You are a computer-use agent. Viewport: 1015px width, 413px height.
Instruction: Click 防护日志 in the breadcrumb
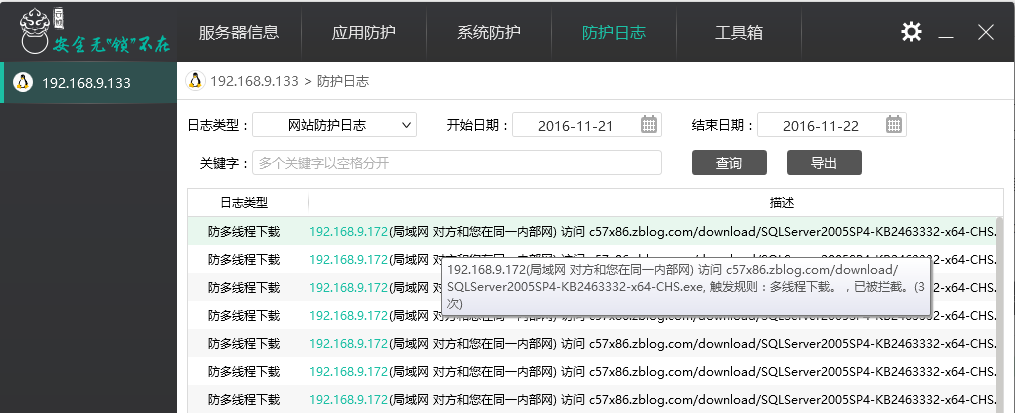pyautogui.click(x=342, y=81)
